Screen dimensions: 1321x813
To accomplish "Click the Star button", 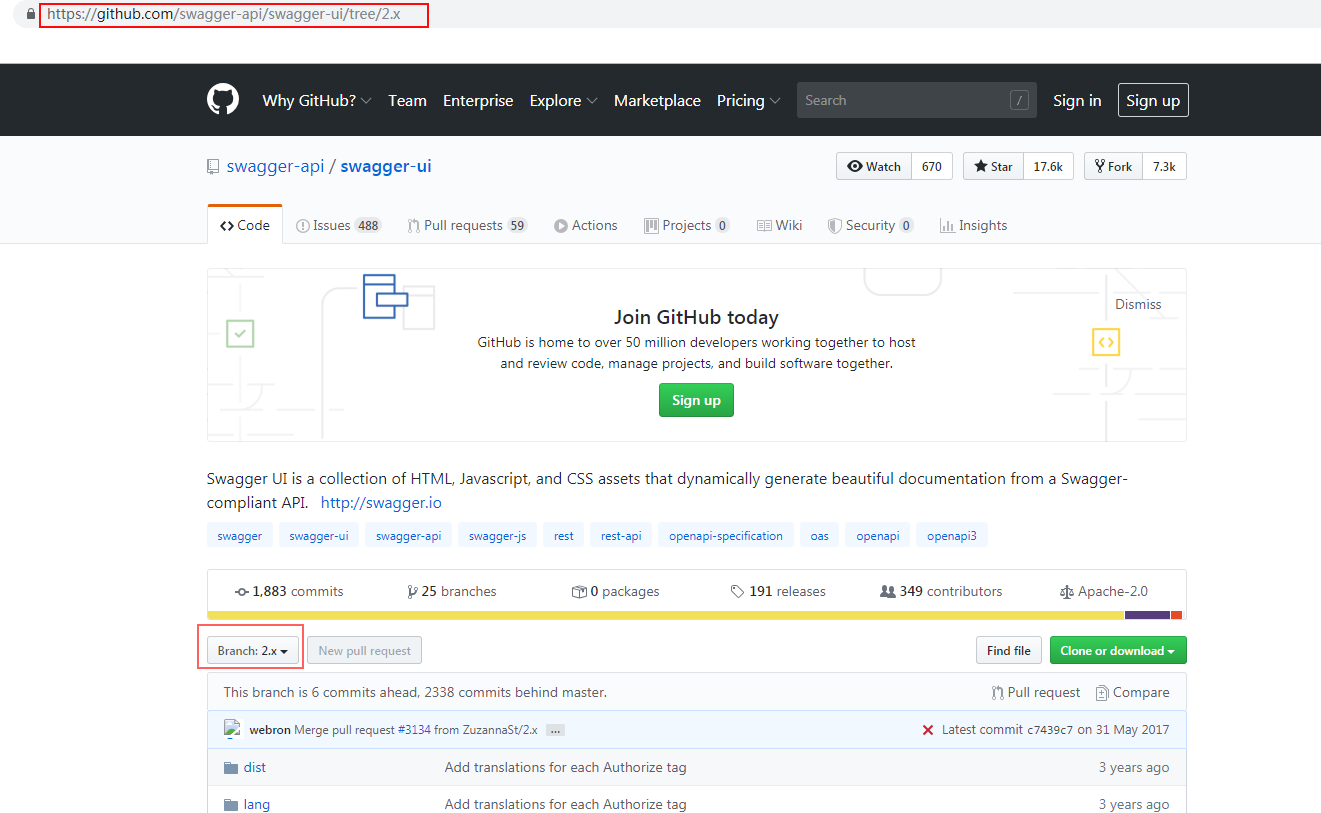I will point(993,166).
